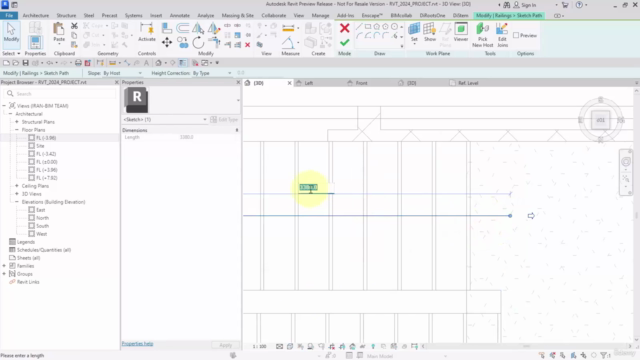Select the Rotate tool icon
Viewport: 640px width, 360px height.
[x=198, y=42]
